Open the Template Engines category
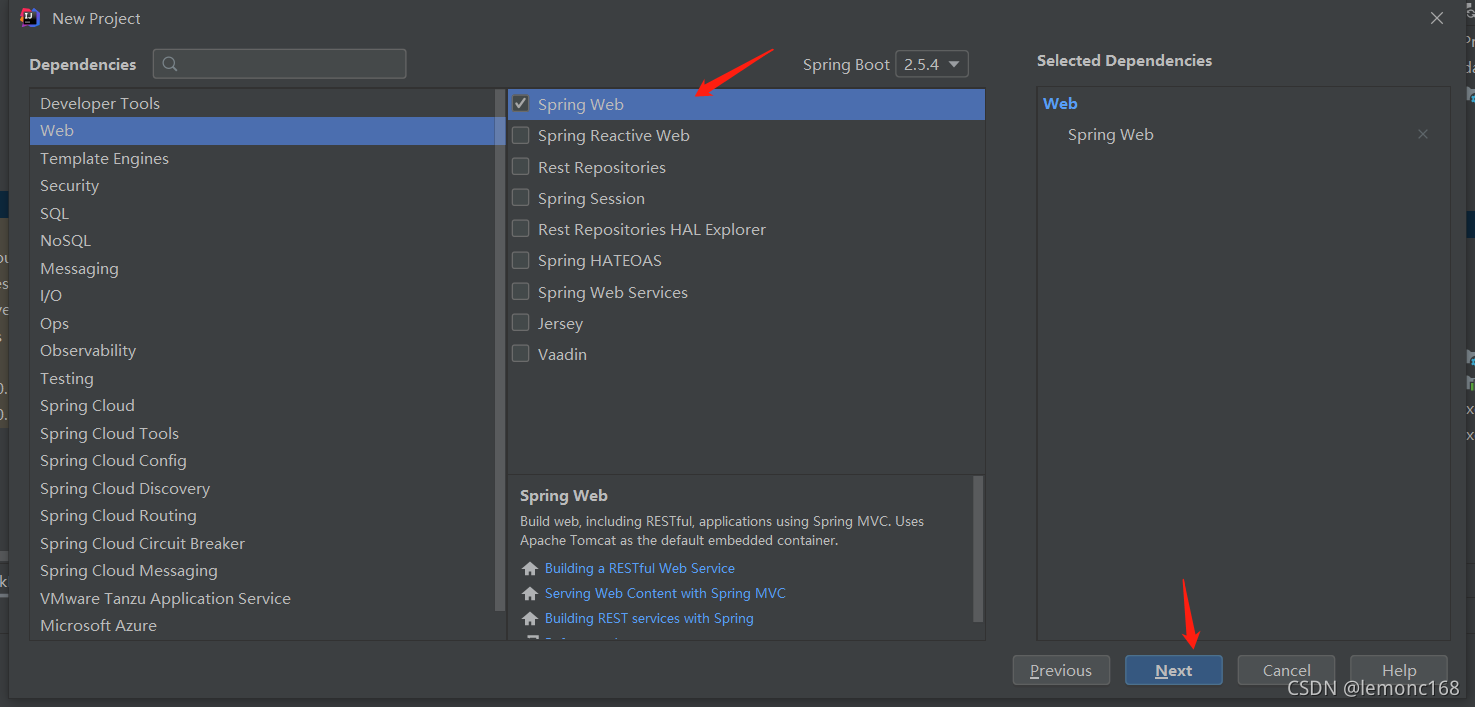Image resolution: width=1475 pixels, height=707 pixels. pos(262,158)
